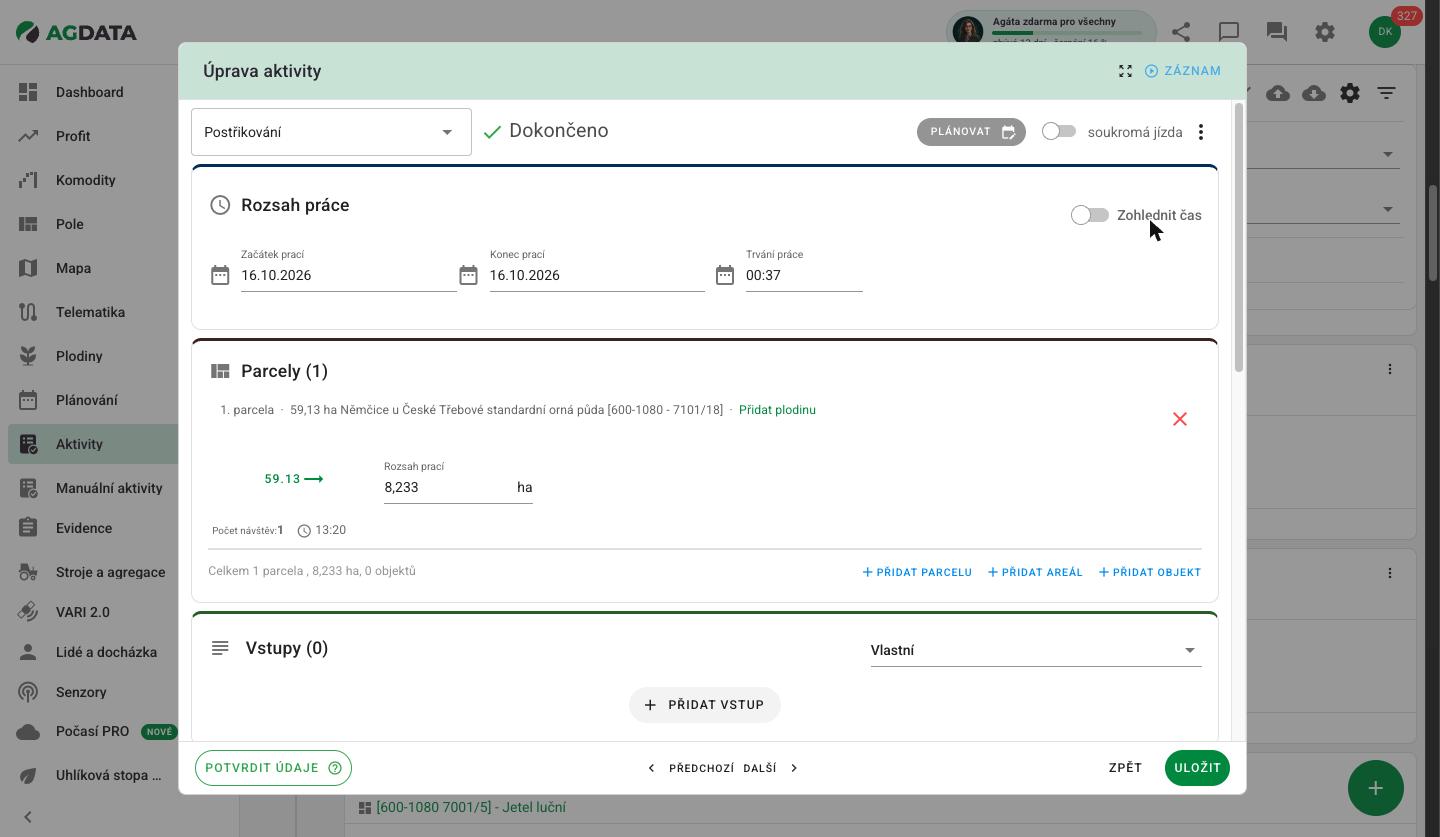Open the settings gear in top bar
This screenshot has width=1440, height=837.
coord(1325,32)
